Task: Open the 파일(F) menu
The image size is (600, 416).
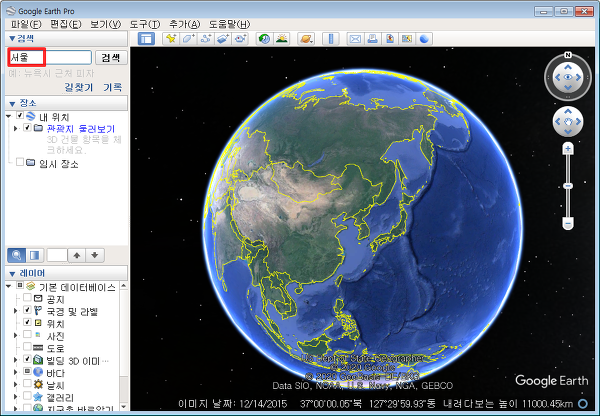Action: [26, 24]
